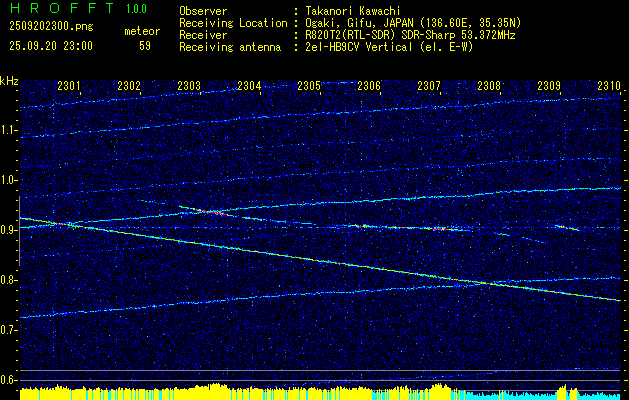This screenshot has width=629, height=400.
Task: Click the 0.9 kHz frequency label
Action: click(8, 230)
